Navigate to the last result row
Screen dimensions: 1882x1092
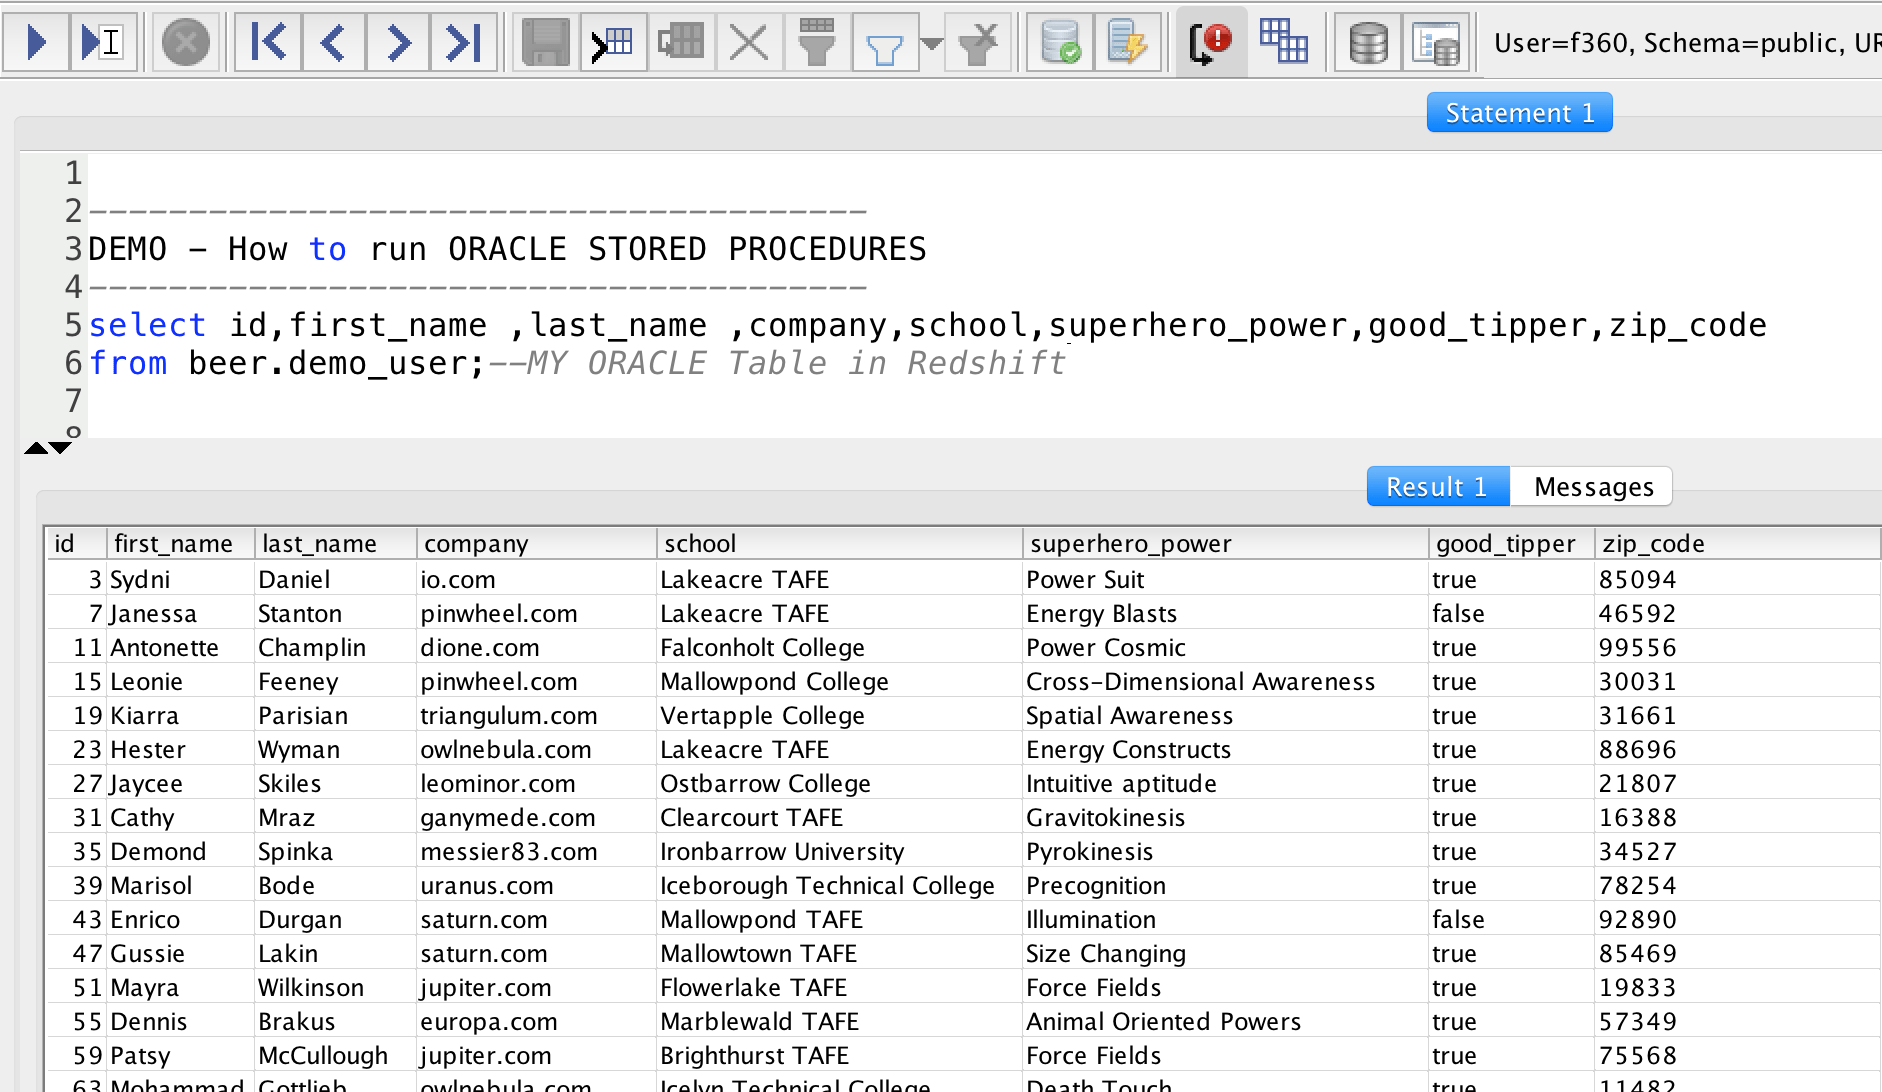tap(463, 42)
